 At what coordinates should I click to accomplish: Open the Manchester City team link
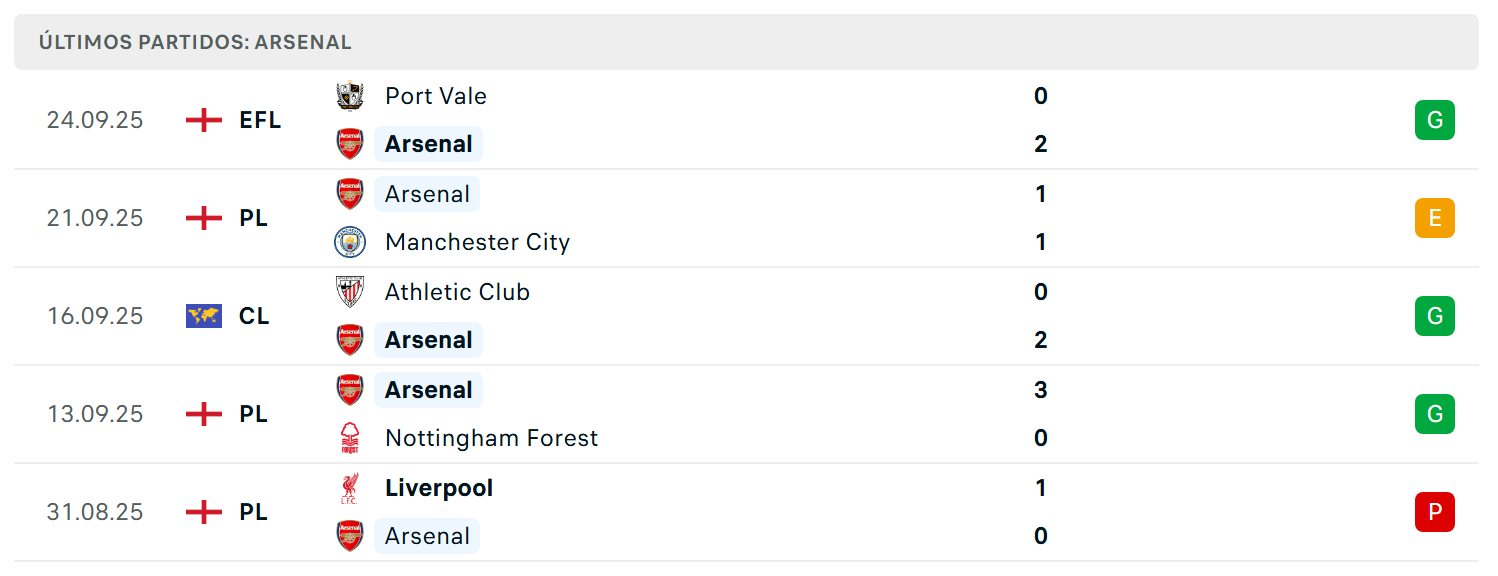click(477, 242)
